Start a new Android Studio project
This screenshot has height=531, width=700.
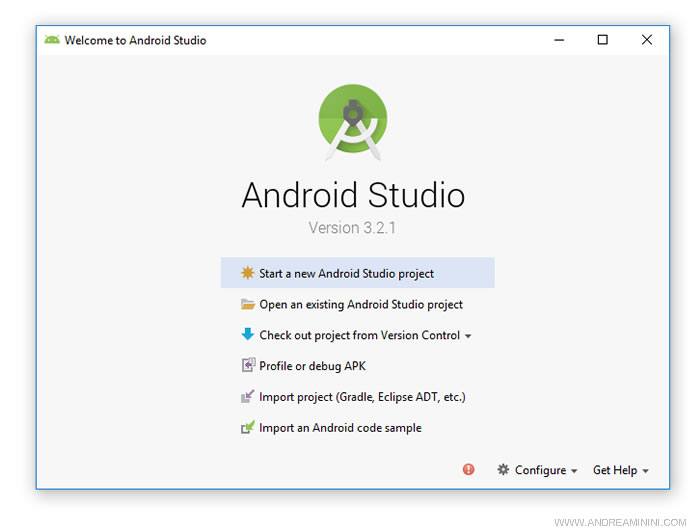357,273
